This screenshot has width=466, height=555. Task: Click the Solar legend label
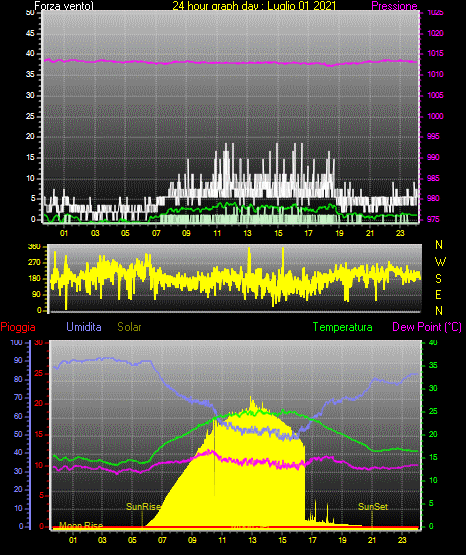coord(129,327)
